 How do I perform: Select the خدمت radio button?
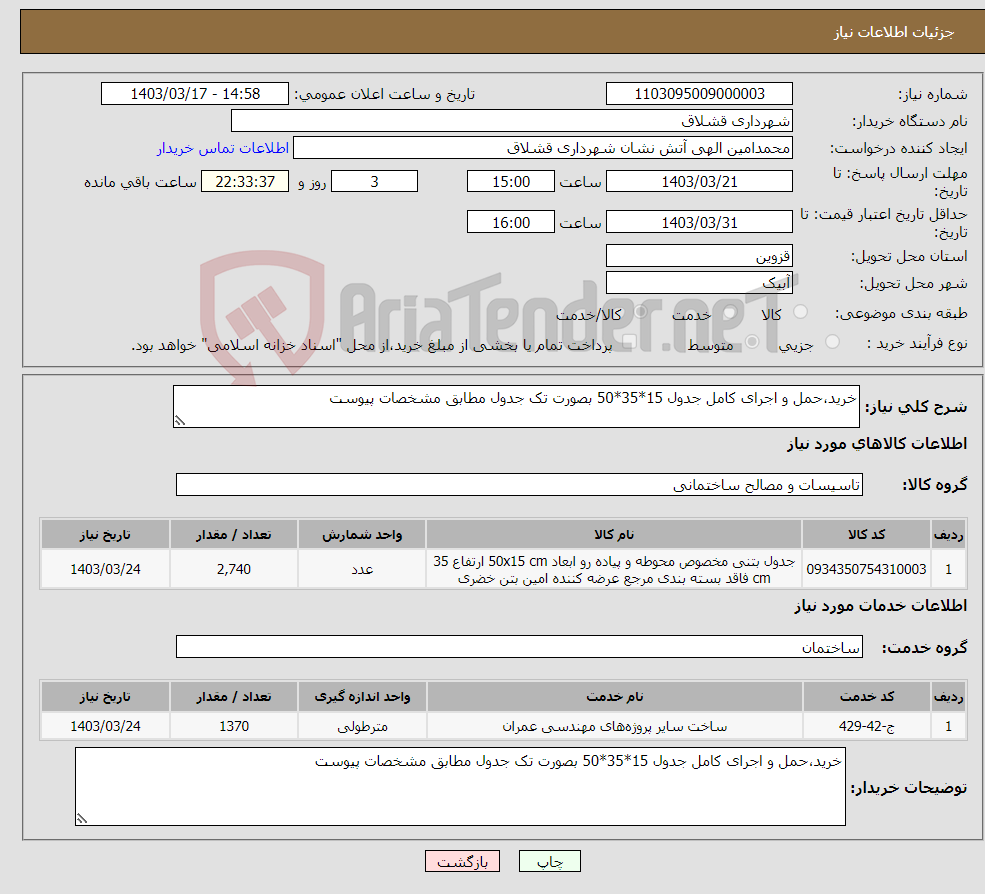729,312
